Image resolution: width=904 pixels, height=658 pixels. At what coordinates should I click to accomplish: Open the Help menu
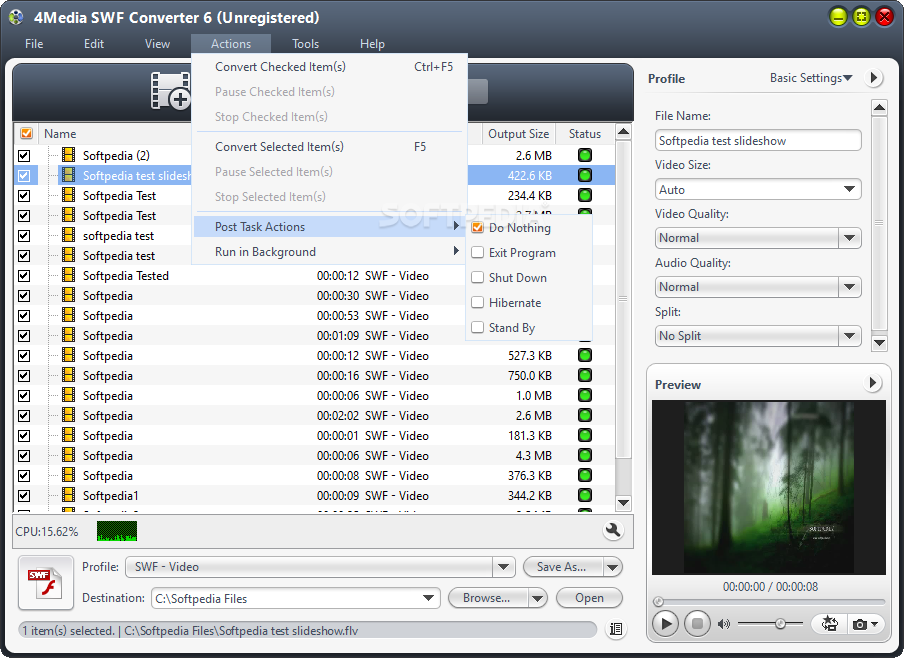(x=372, y=44)
